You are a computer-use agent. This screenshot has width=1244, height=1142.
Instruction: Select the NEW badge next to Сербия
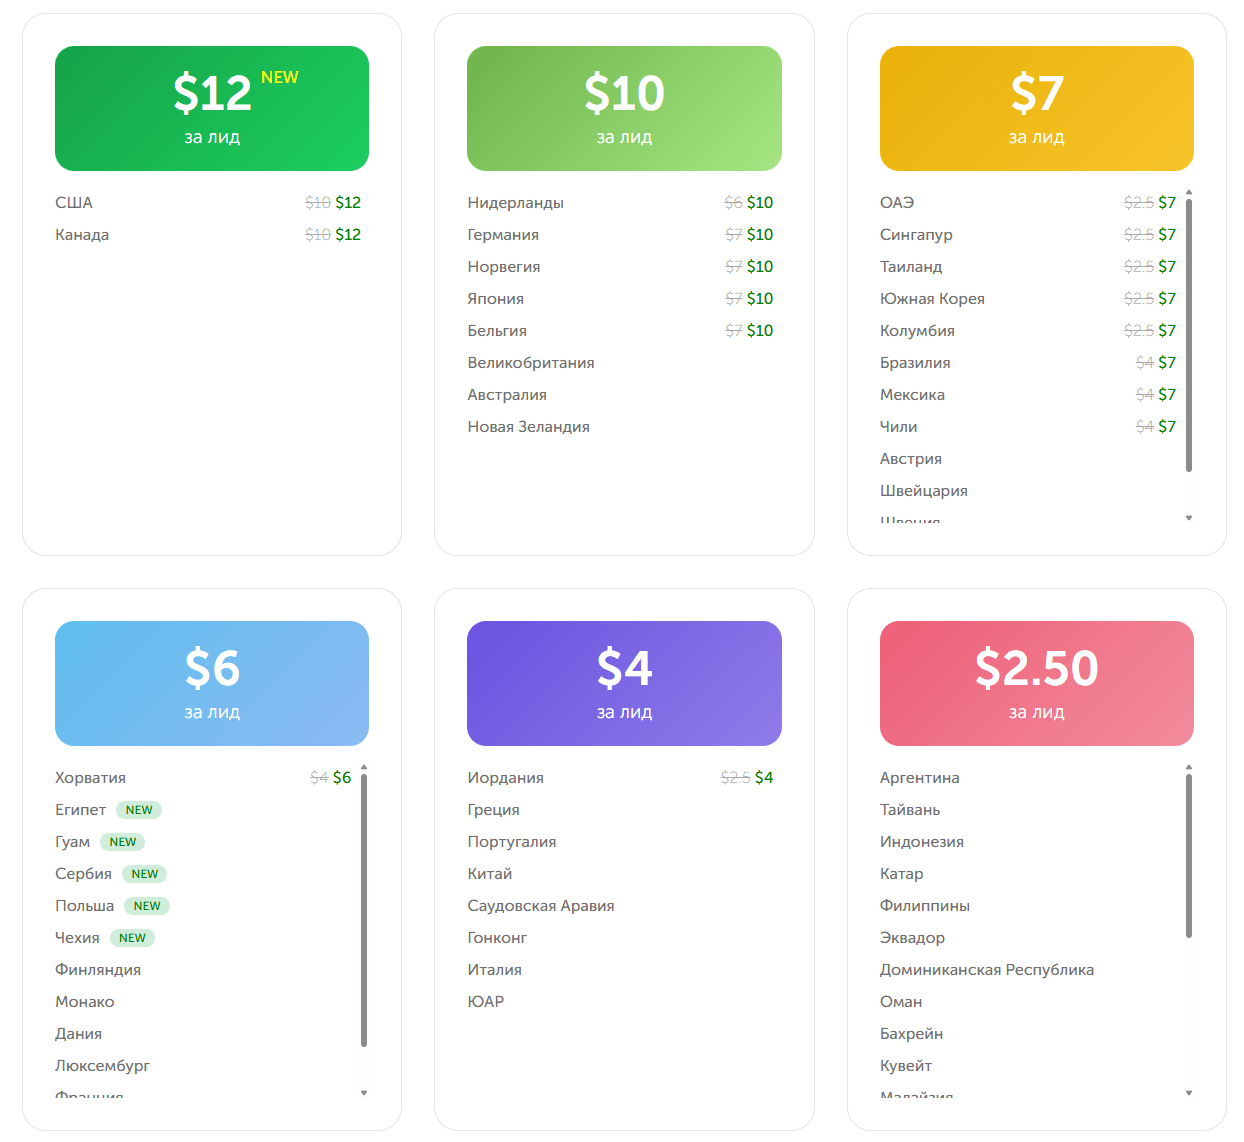coord(144,874)
